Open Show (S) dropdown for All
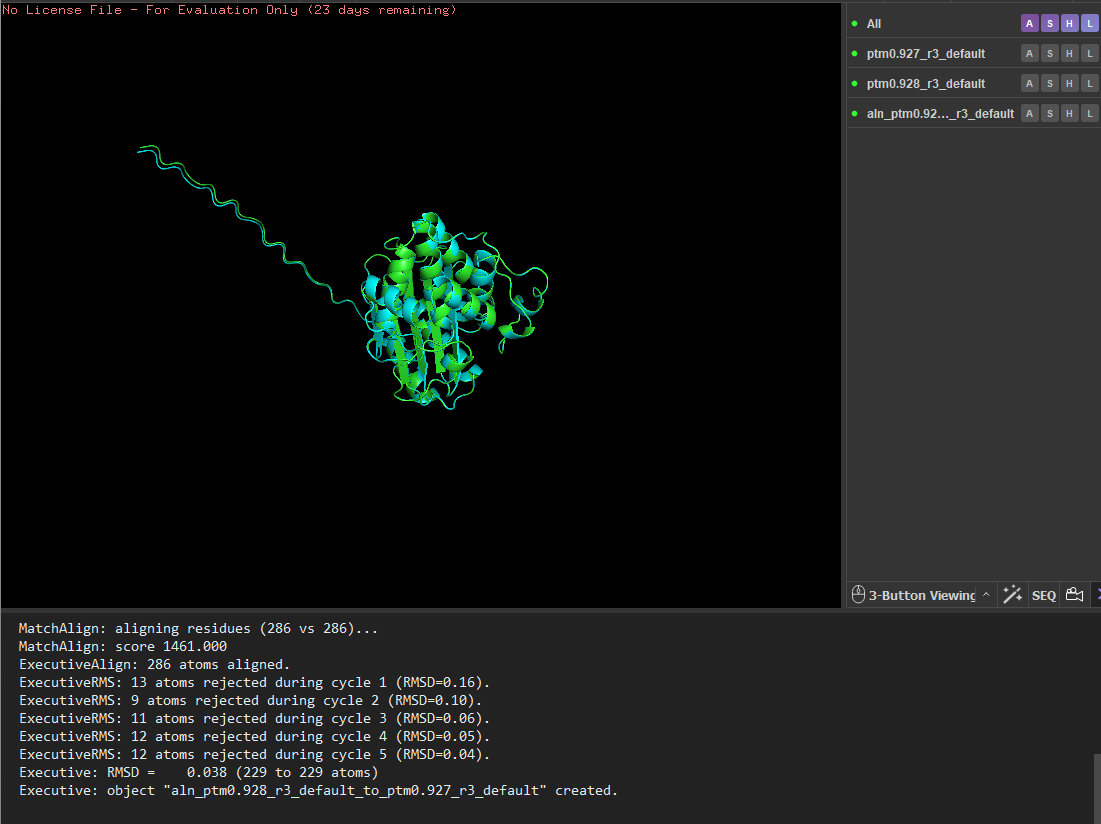The height and width of the screenshot is (824, 1101). 1049,24
